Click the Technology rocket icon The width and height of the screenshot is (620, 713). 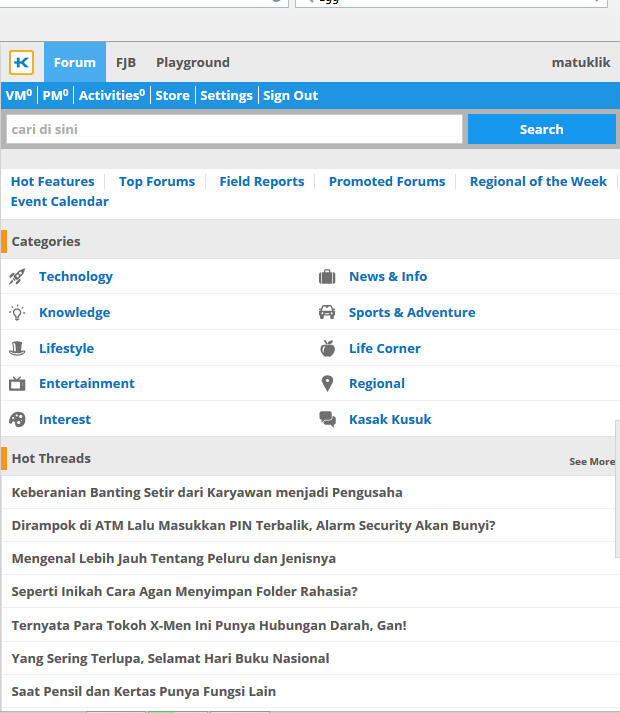coord(17,277)
